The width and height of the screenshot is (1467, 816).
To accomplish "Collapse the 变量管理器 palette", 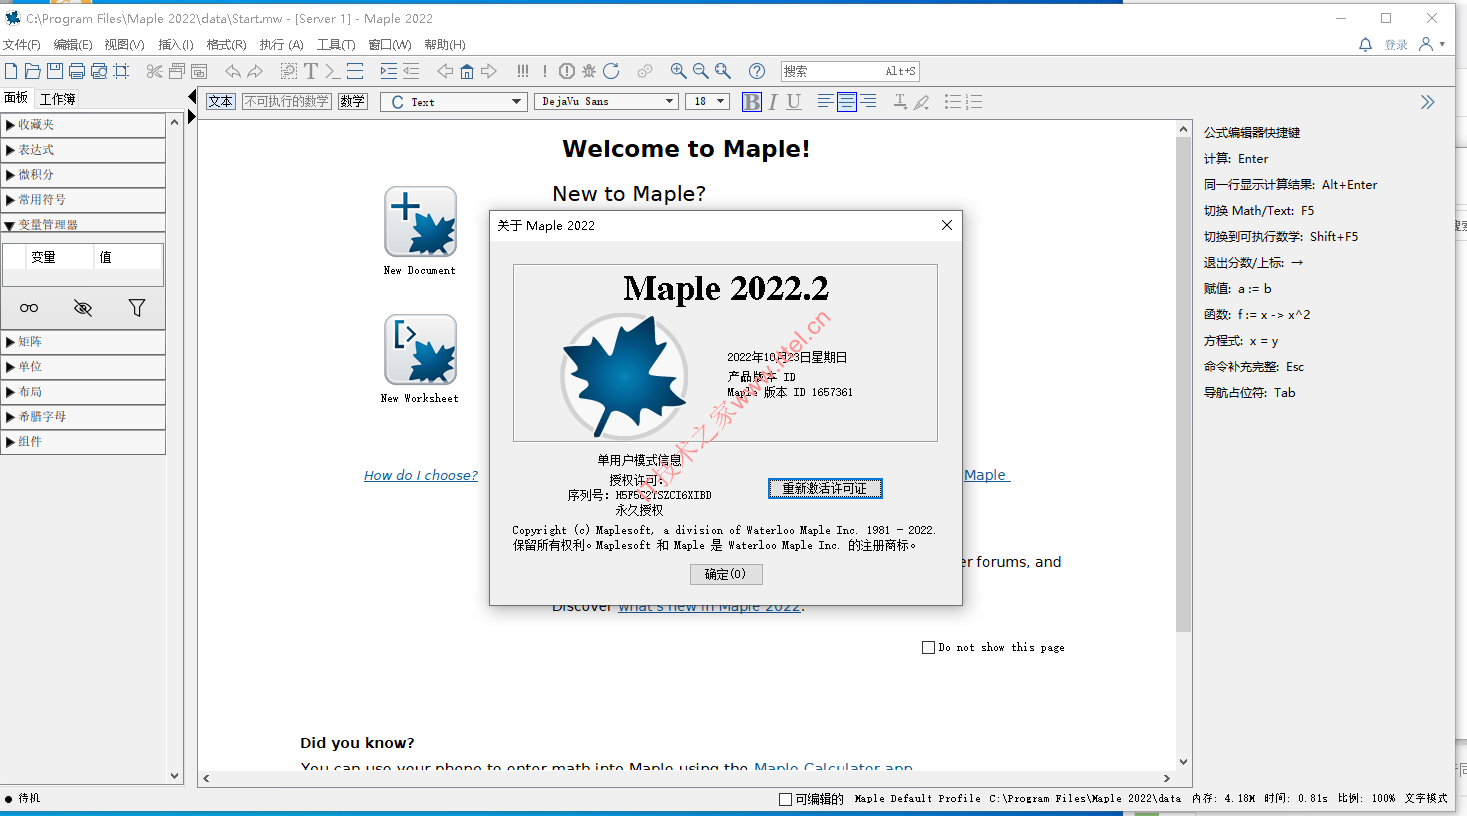I will click(83, 224).
